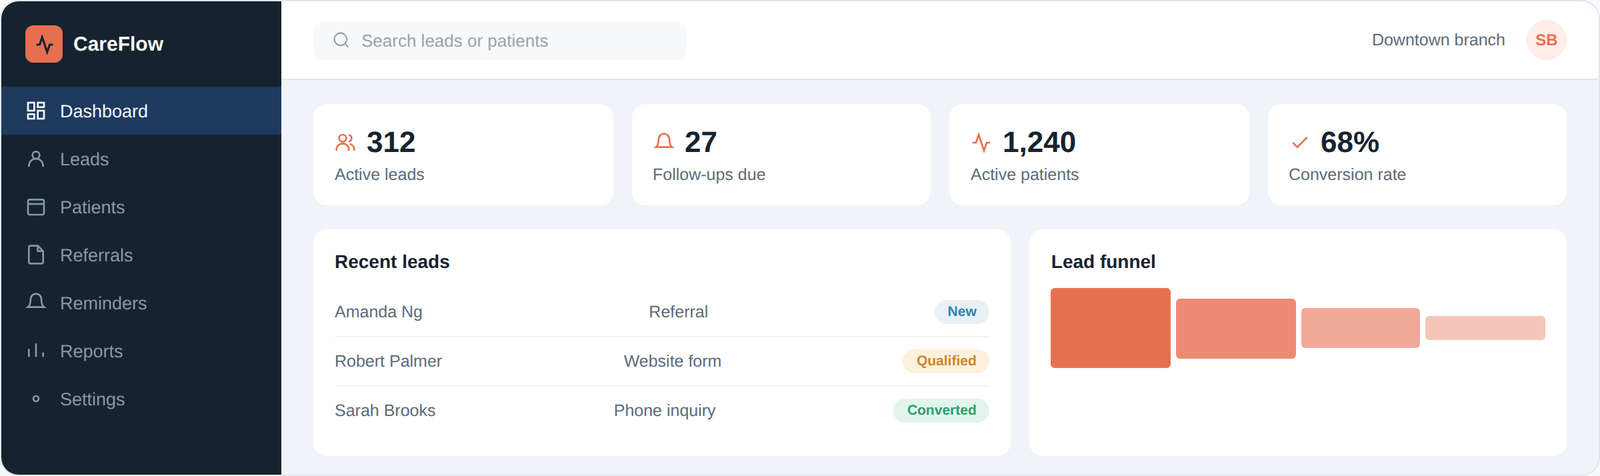This screenshot has width=1600, height=476.
Task: Click the lightest last funnel bar
Action: tap(1485, 328)
